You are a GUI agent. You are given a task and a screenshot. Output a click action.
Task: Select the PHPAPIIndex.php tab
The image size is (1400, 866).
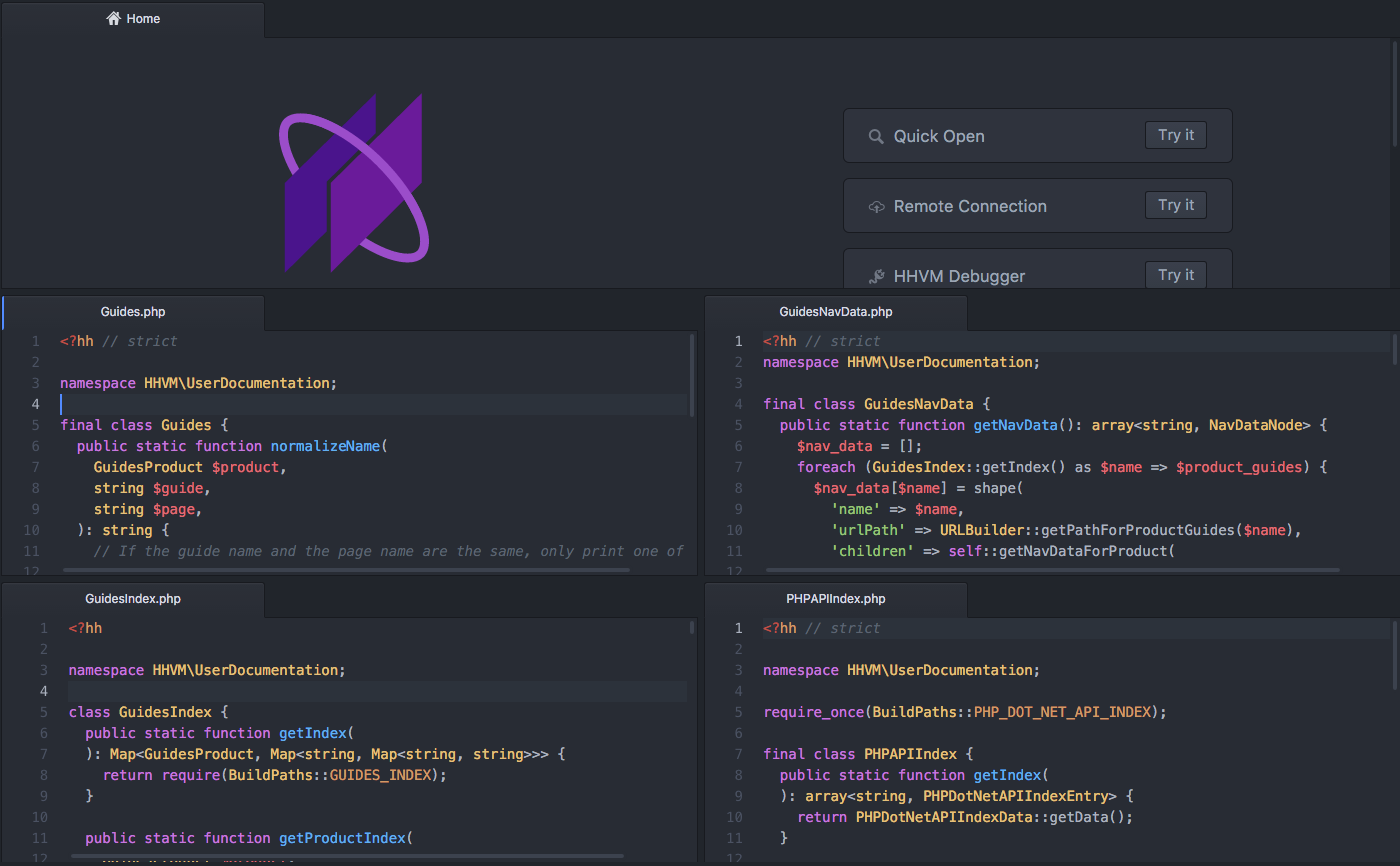[x=836, y=599]
